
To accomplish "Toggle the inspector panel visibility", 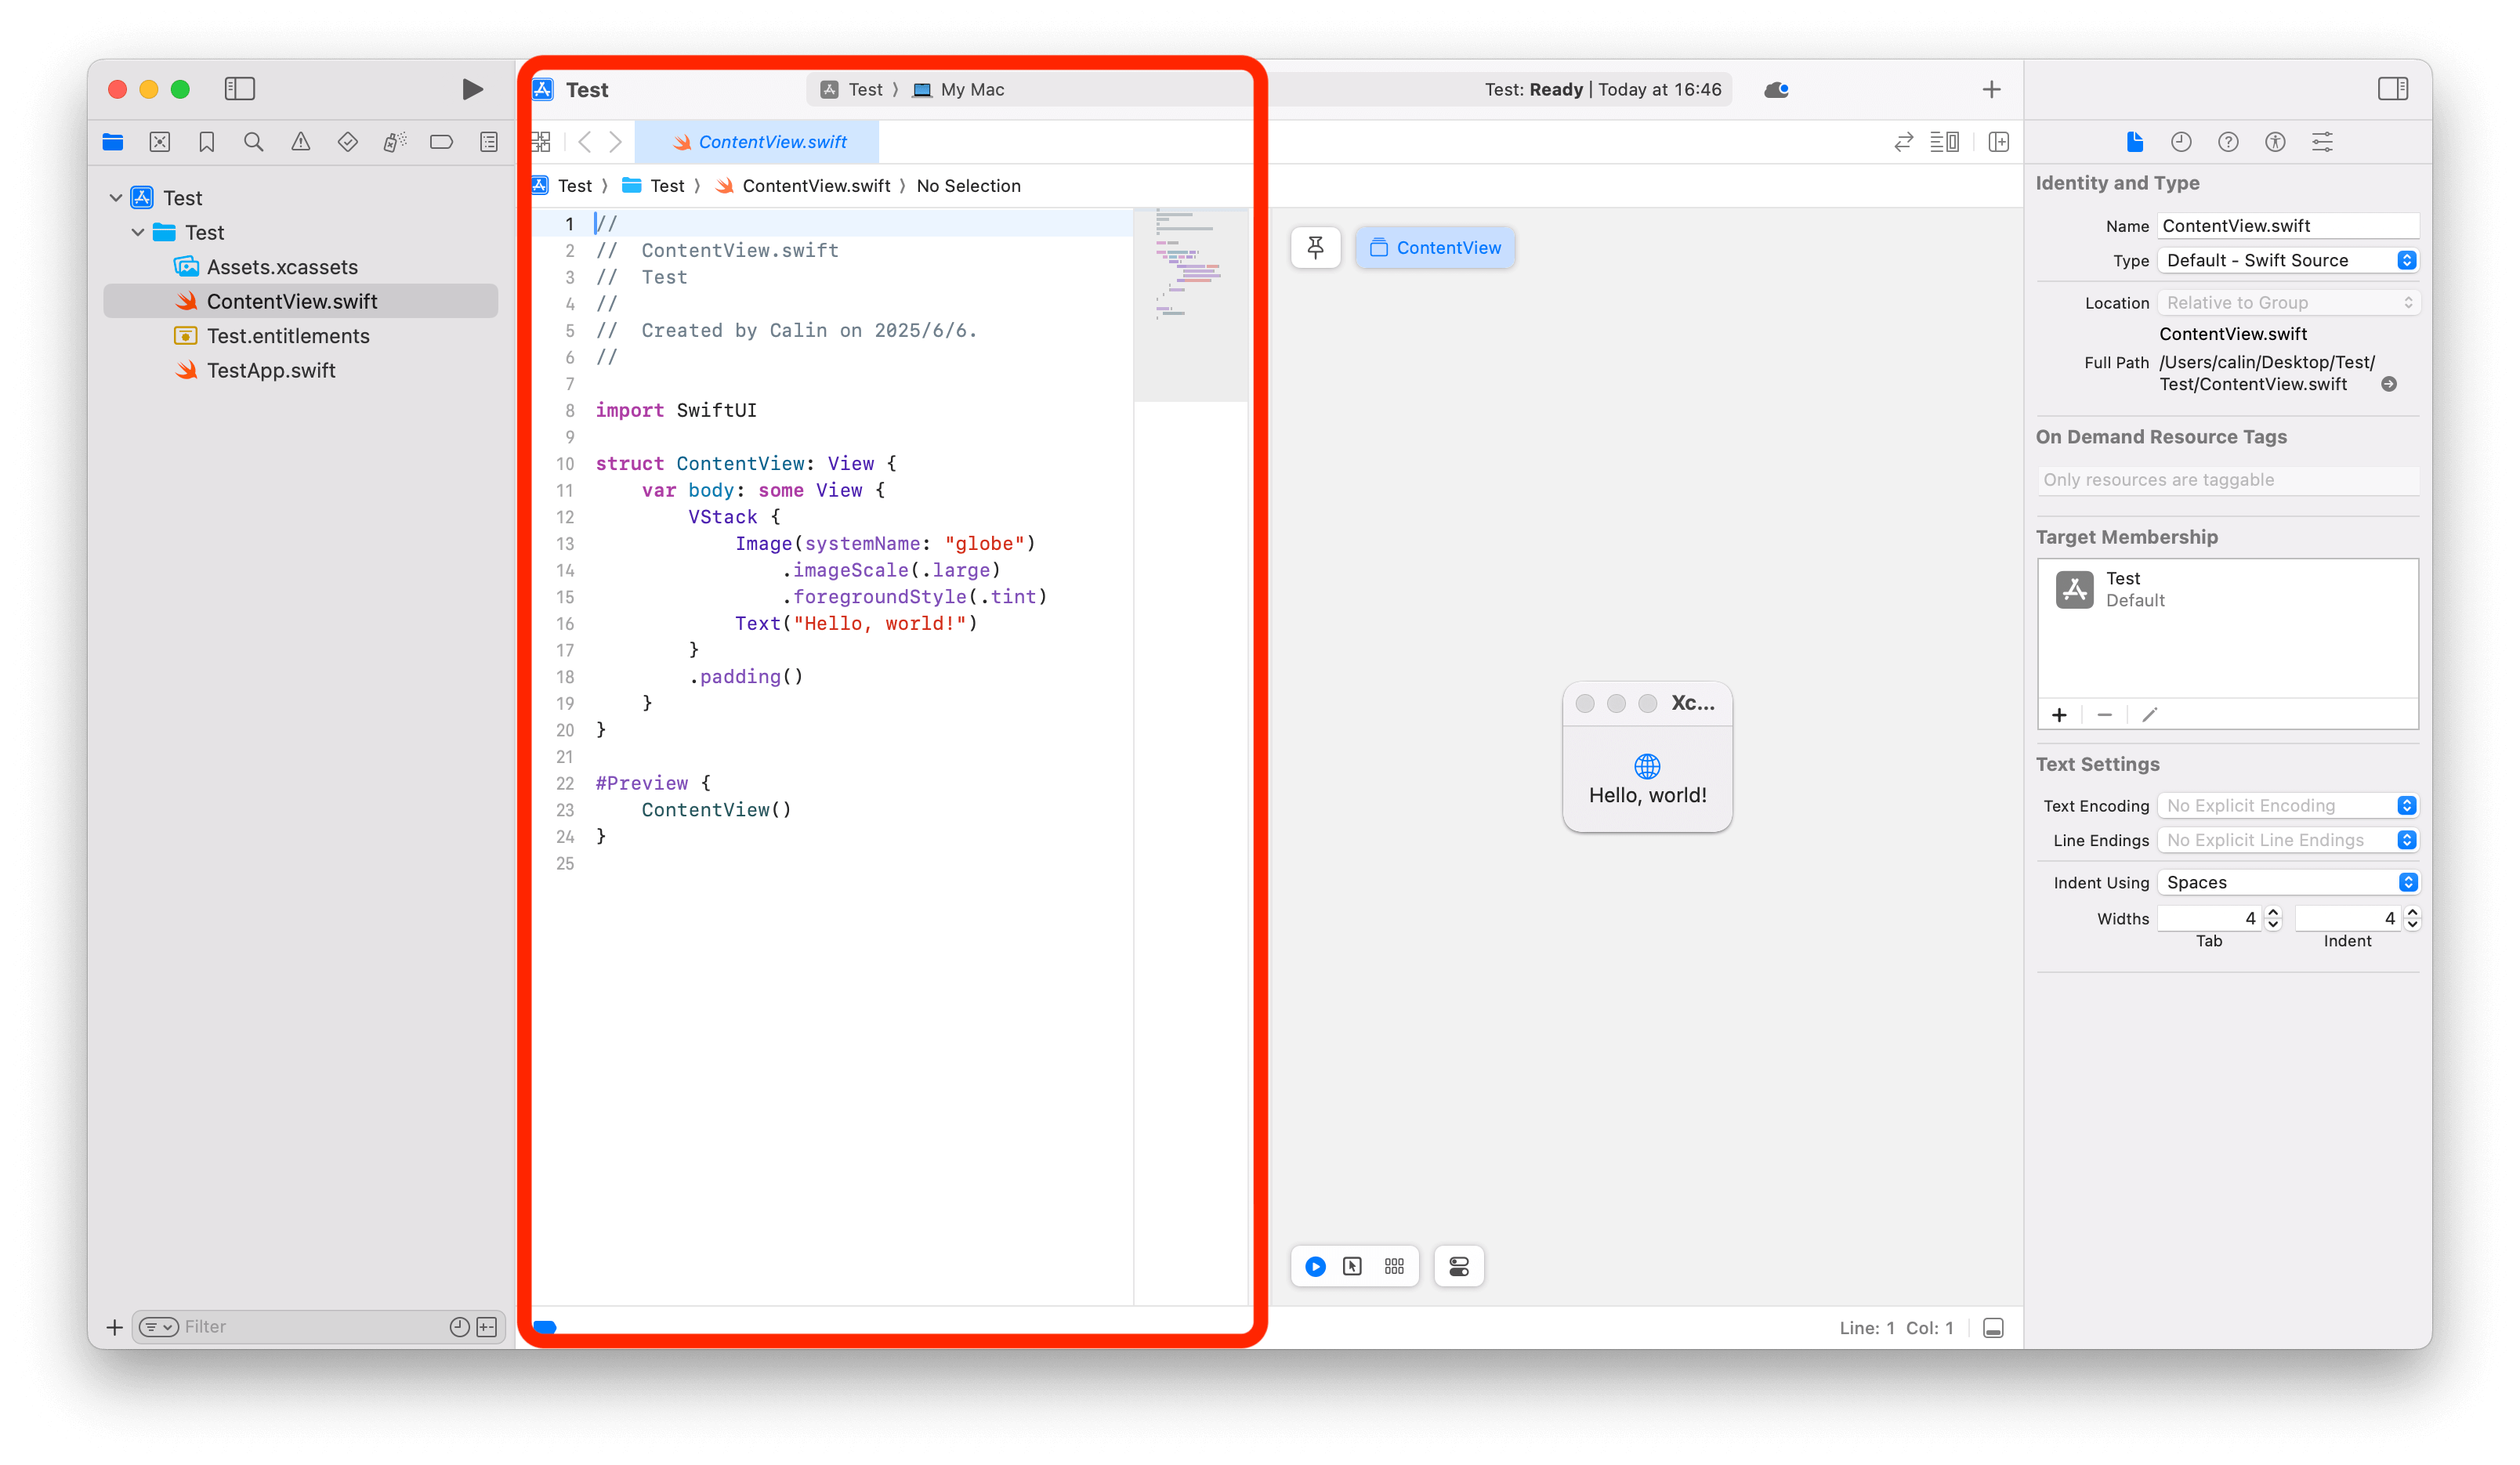I will 2393,89.
